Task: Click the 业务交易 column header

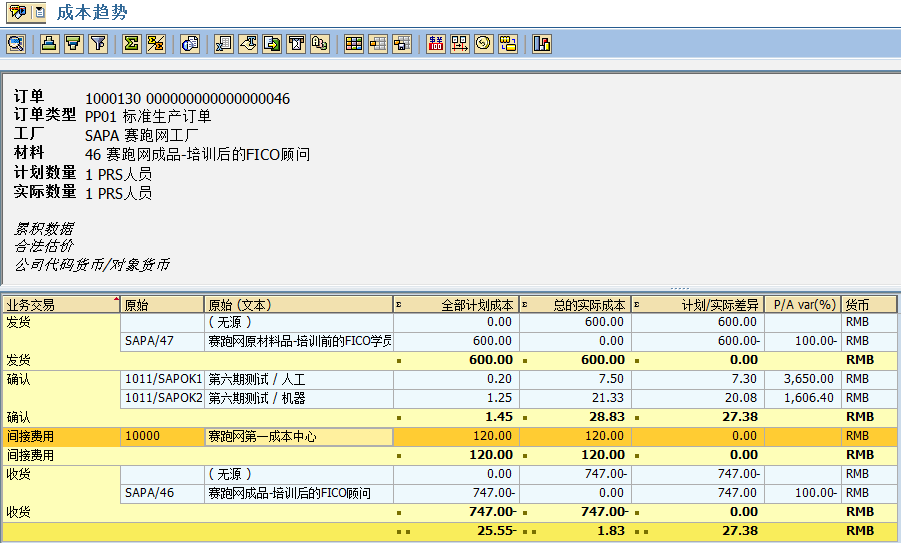Action: coord(61,305)
